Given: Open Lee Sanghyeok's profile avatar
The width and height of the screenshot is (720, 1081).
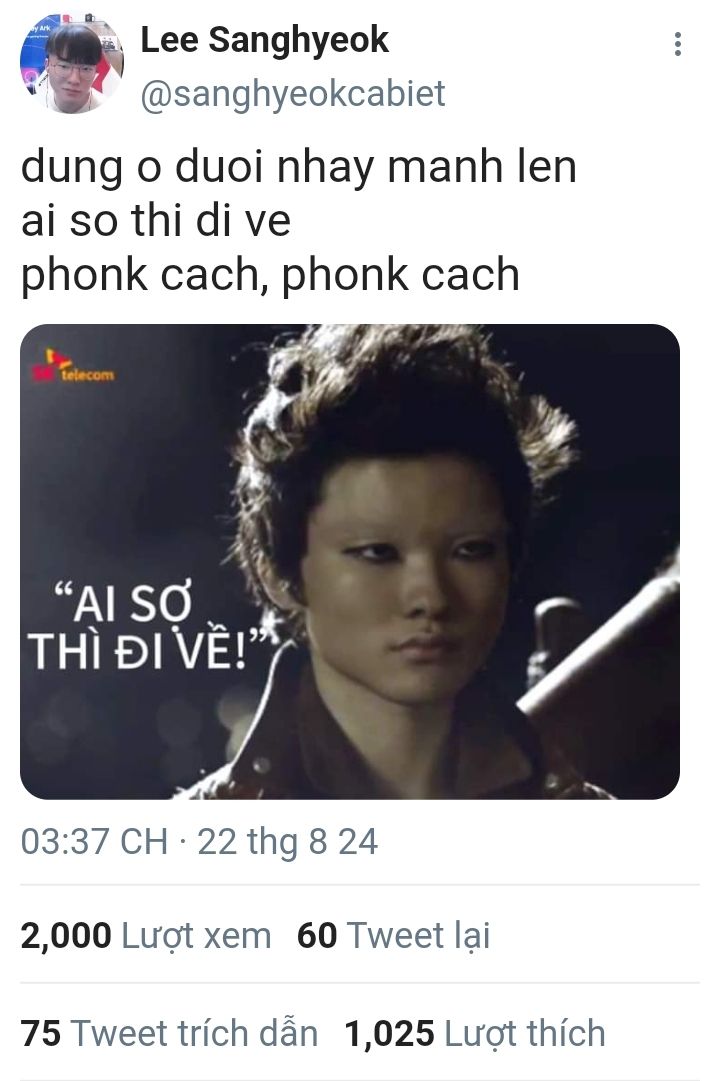Looking at the screenshot, I should coord(72,63).
